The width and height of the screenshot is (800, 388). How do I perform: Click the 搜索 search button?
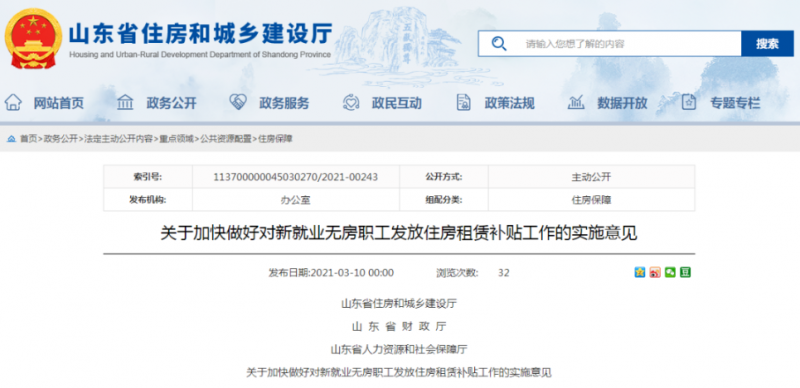pos(767,44)
